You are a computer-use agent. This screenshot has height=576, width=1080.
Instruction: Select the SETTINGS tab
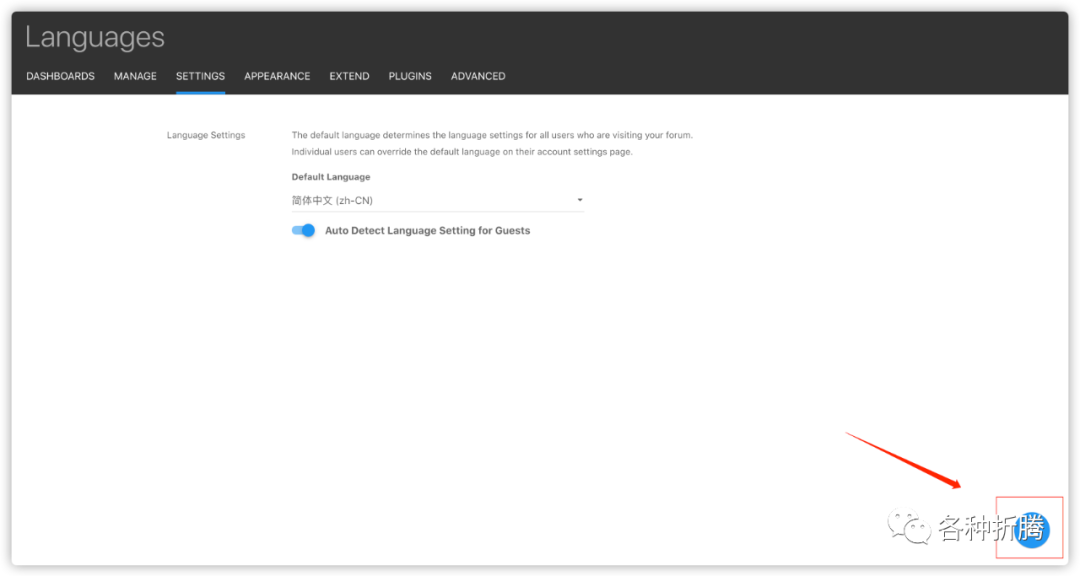click(200, 76)
